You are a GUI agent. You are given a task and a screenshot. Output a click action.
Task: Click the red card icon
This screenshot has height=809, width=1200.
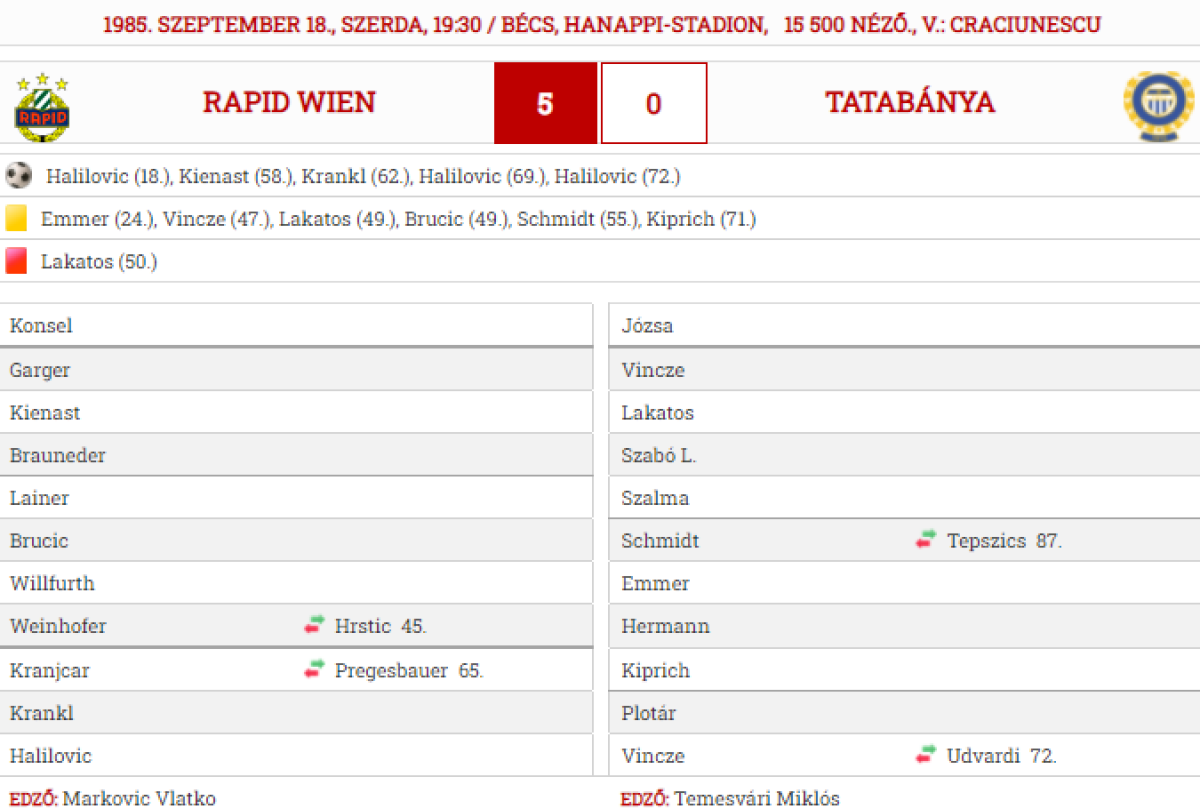point(16,262)
